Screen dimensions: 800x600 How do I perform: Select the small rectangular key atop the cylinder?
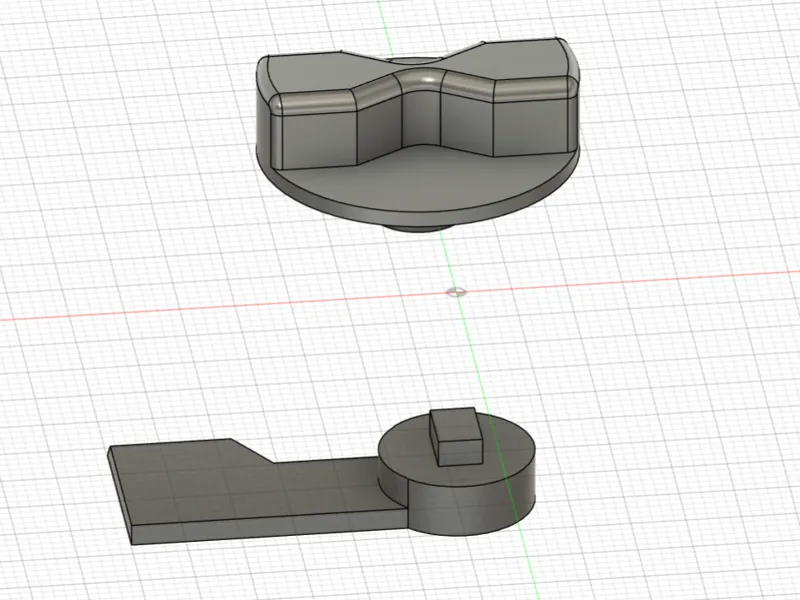coord(455,436)
